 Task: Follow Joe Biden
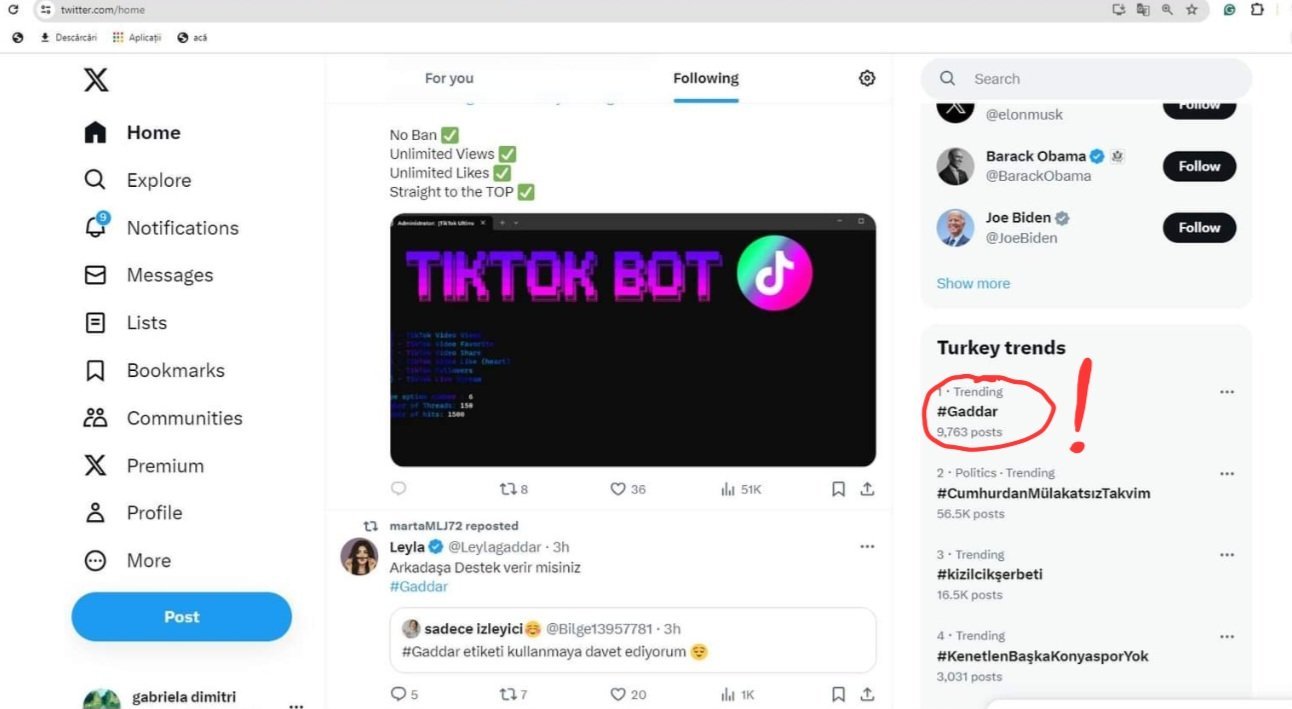pyautogui.click(x=1198, y=228)
